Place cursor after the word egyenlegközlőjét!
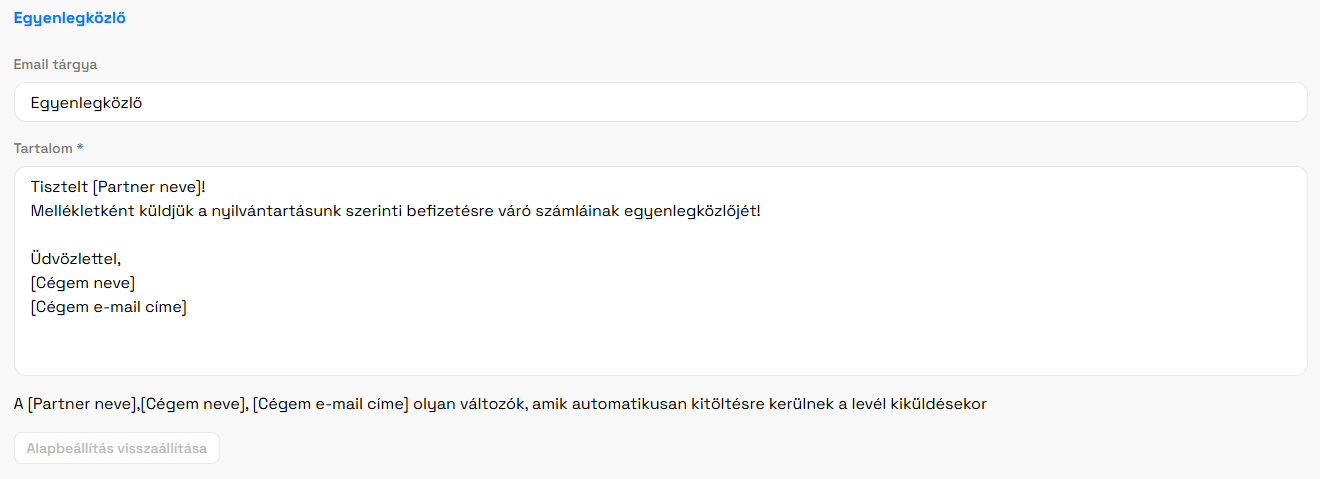Viewport: 1320px width, 479px height. click(x=761, y=211)
